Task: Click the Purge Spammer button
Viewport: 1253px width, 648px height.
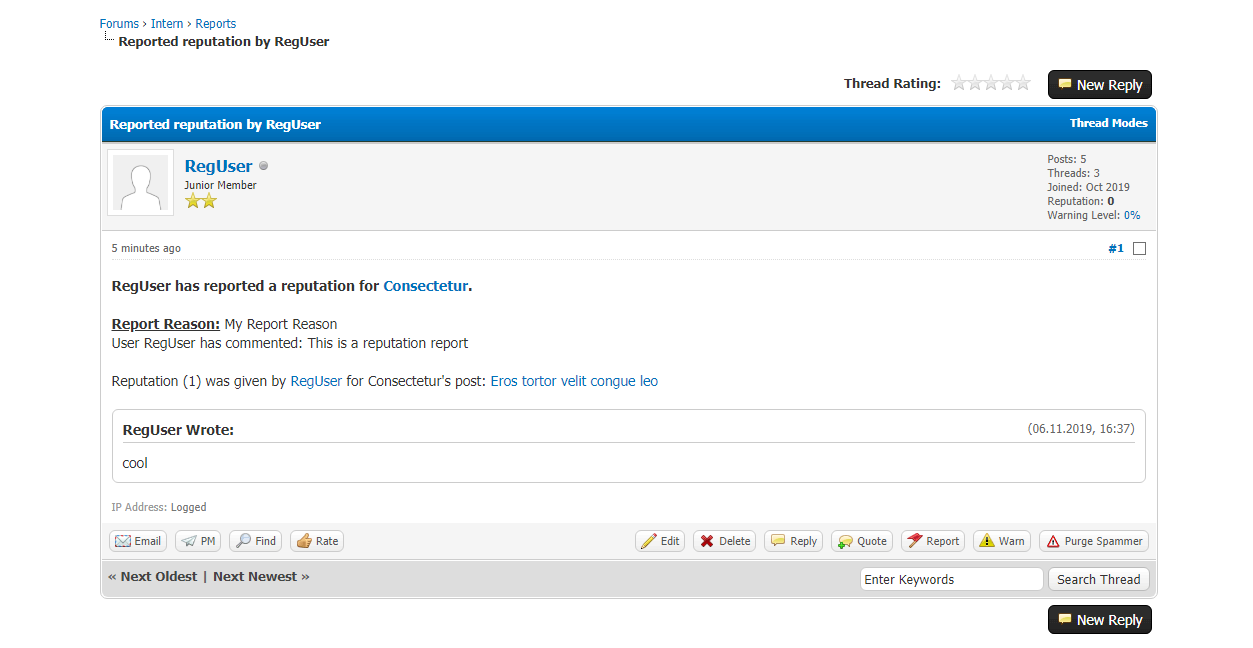Action: click(x=1093, y=541)
